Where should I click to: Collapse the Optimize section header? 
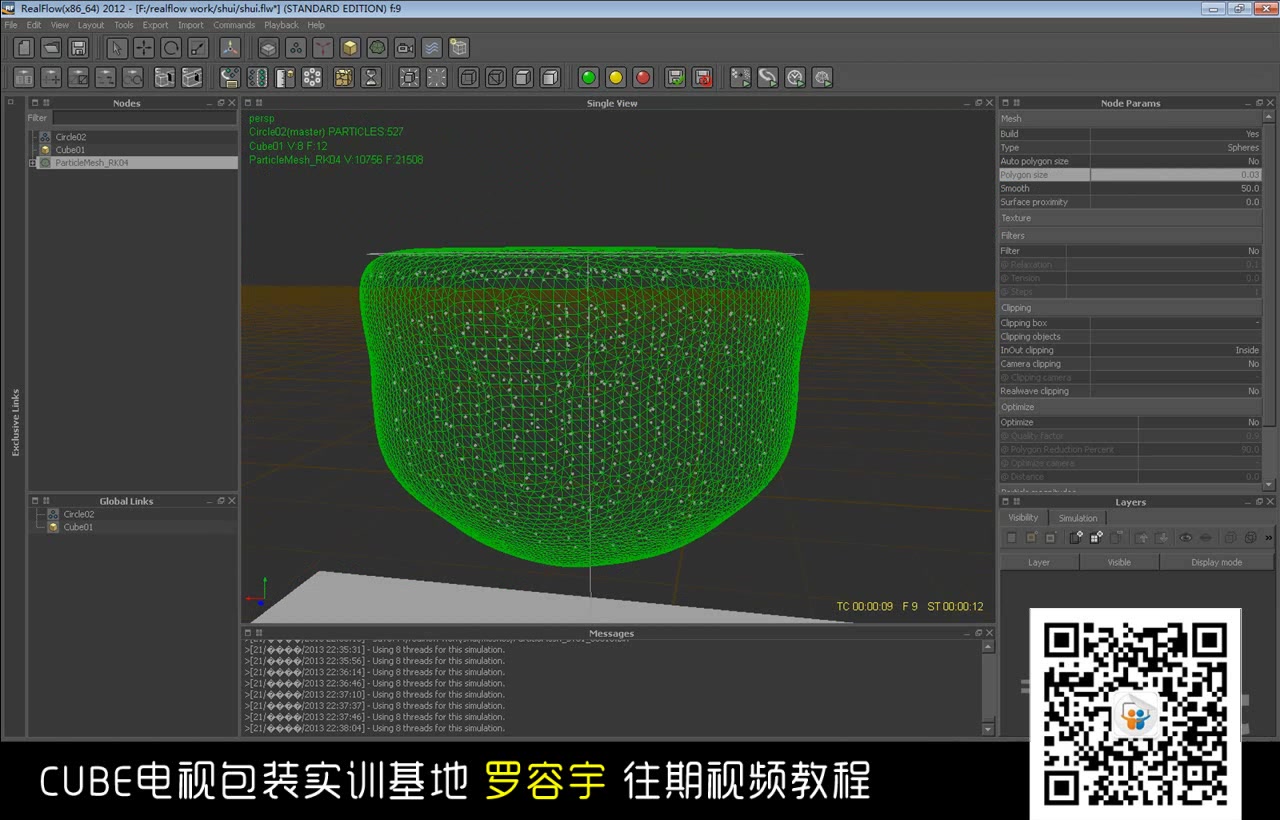click(1130, 407)
